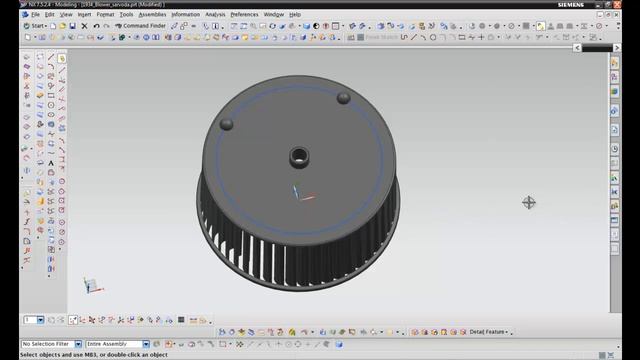Open the Window menu

coord(273,14)
